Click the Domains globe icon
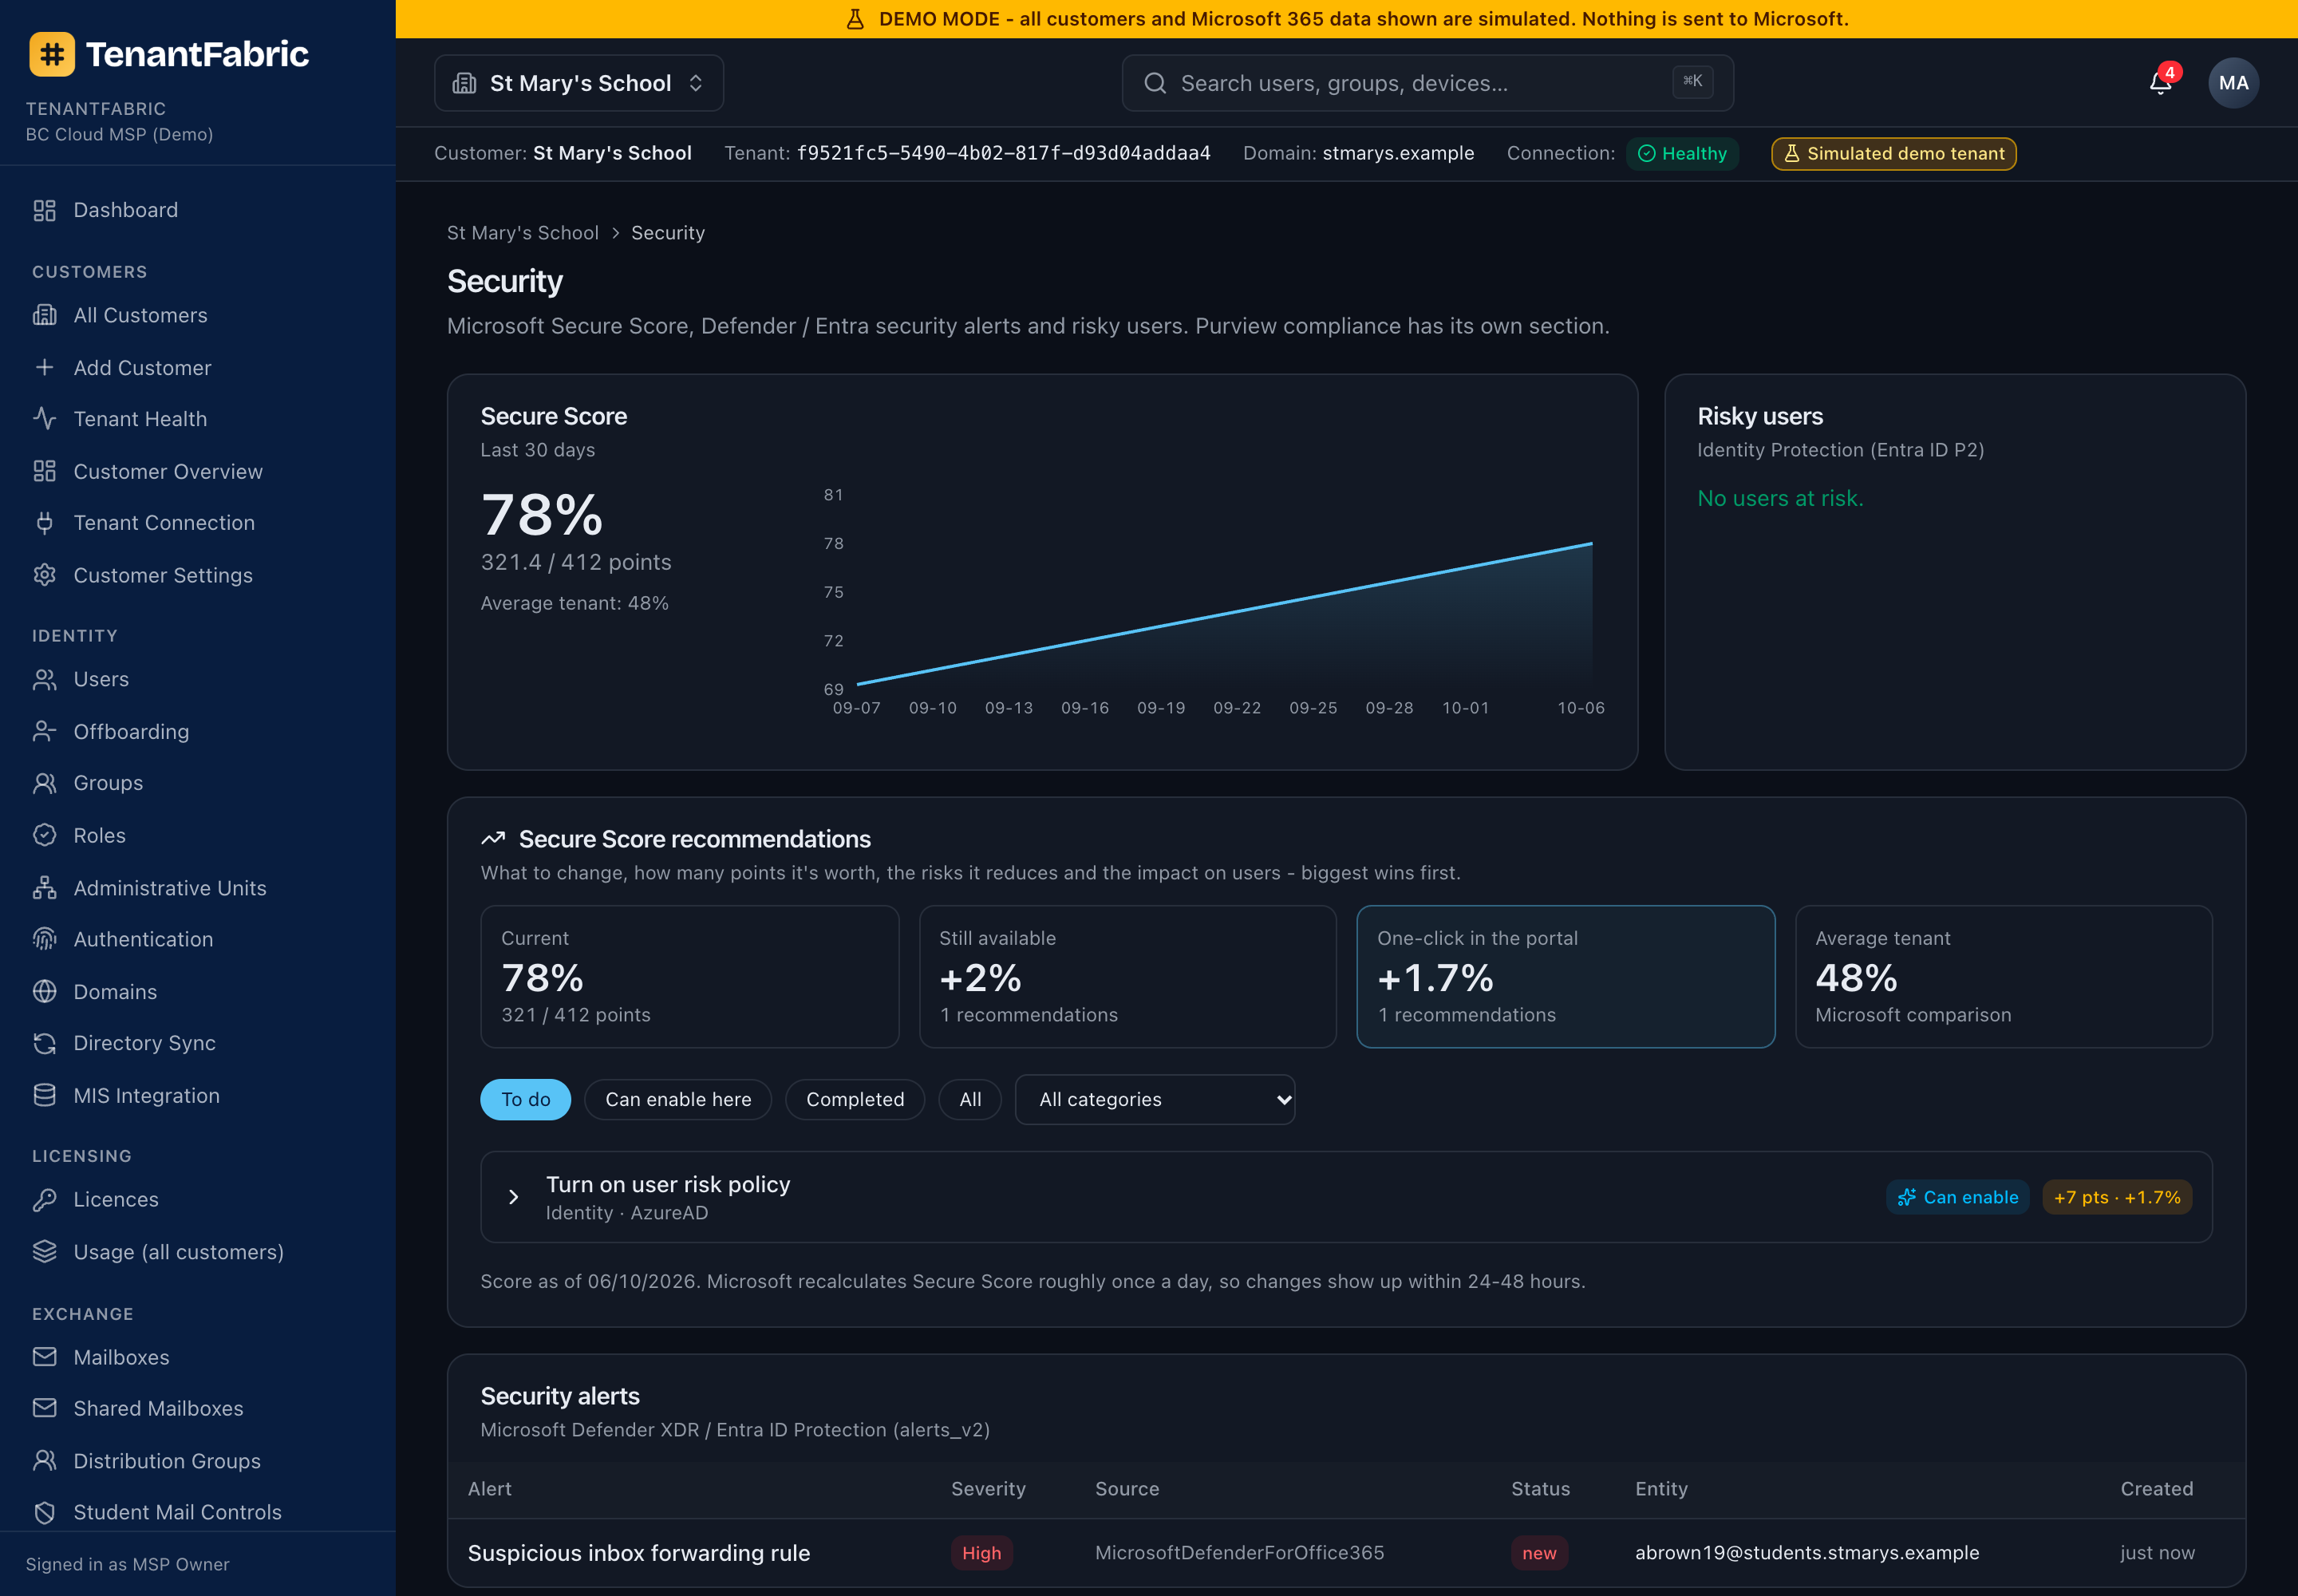Viewport: 2298px width, 1596px height. tap(44, 991)
